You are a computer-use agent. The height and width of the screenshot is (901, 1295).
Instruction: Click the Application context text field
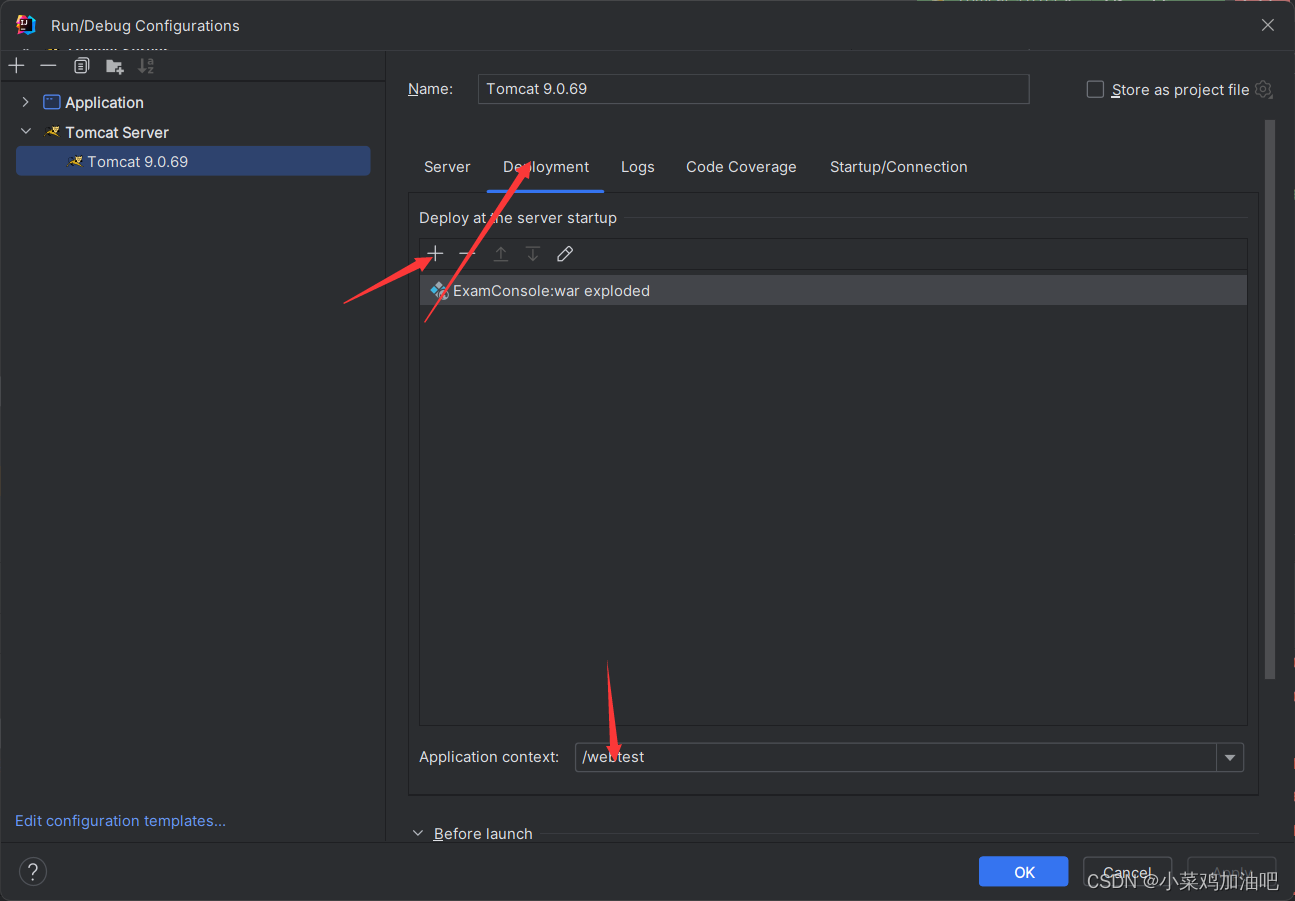[895, 758]
